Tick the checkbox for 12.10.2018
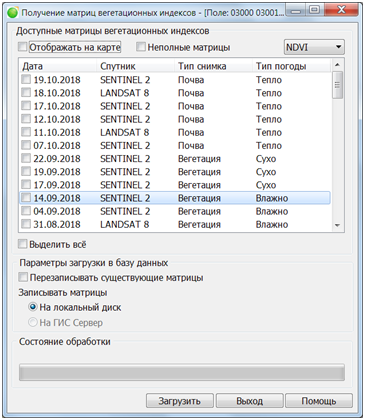 (x=26, y=119)
